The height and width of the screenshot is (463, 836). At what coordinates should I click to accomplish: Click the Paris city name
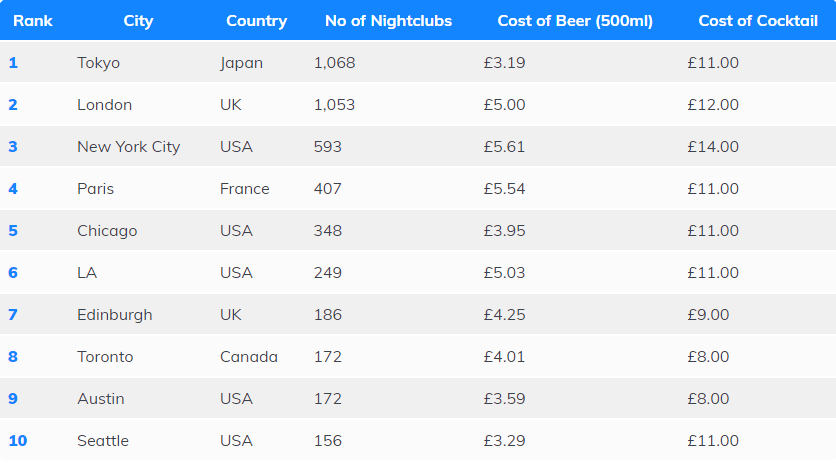(95, 189)
